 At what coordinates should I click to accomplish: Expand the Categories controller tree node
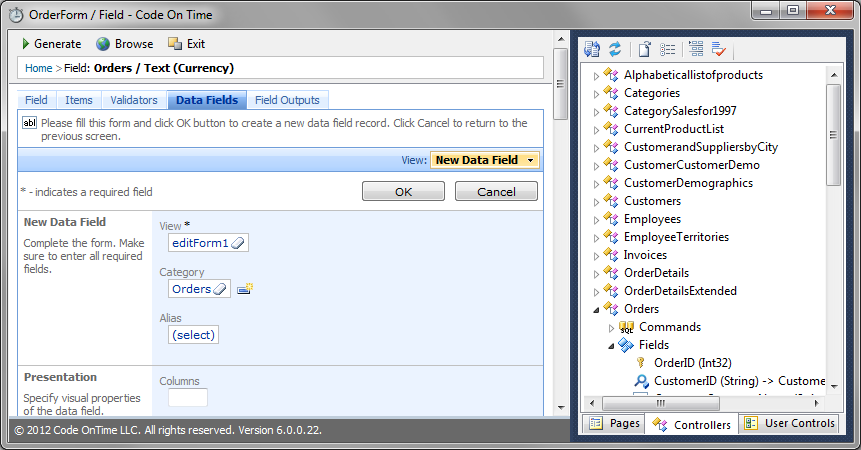(597, 93)
